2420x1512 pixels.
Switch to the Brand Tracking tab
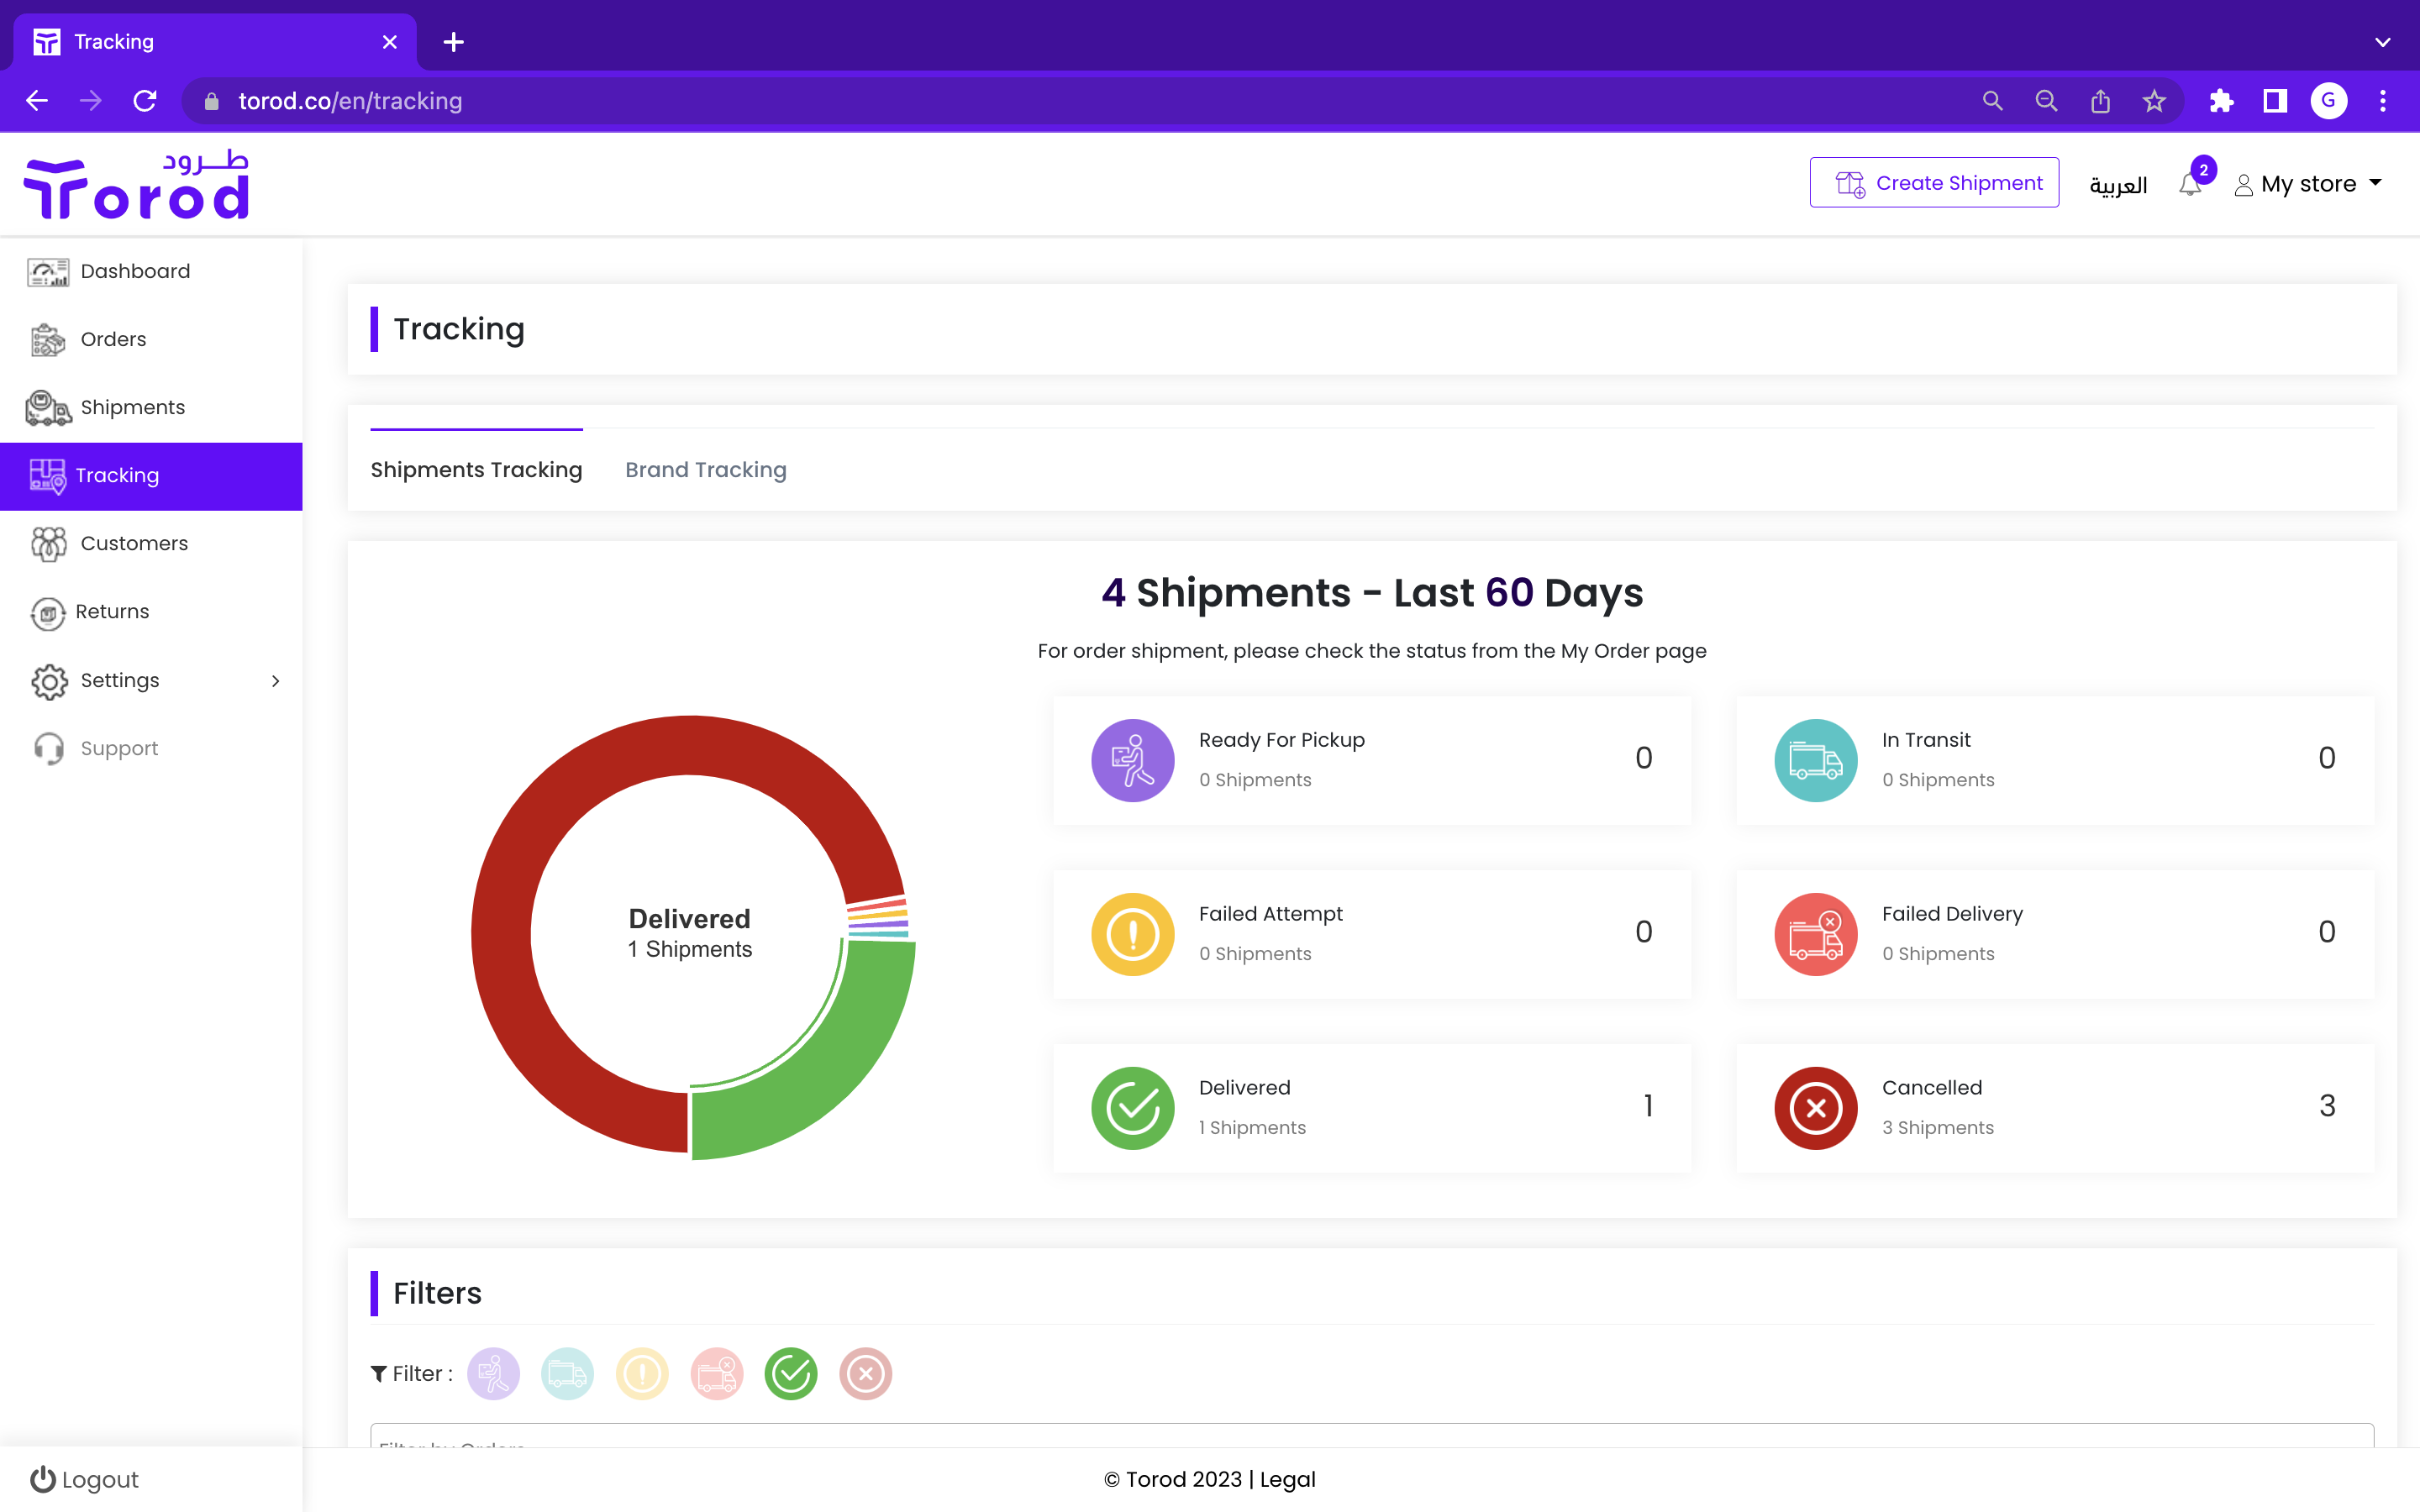coord(706,469)
